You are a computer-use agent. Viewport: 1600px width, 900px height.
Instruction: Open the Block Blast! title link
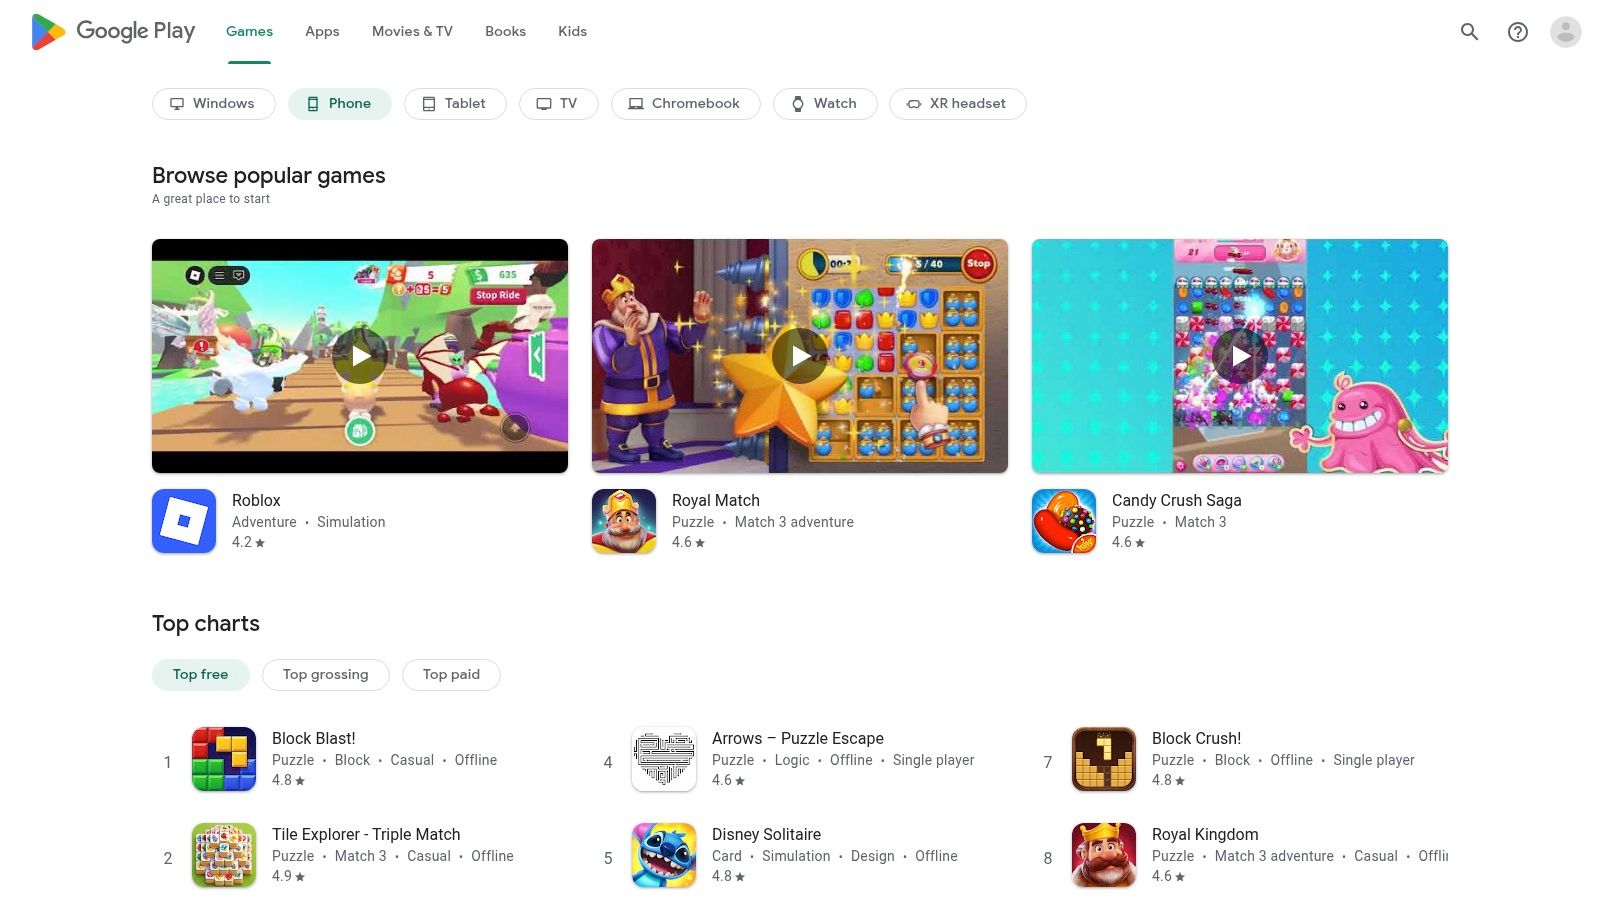(x=314, y=738)
